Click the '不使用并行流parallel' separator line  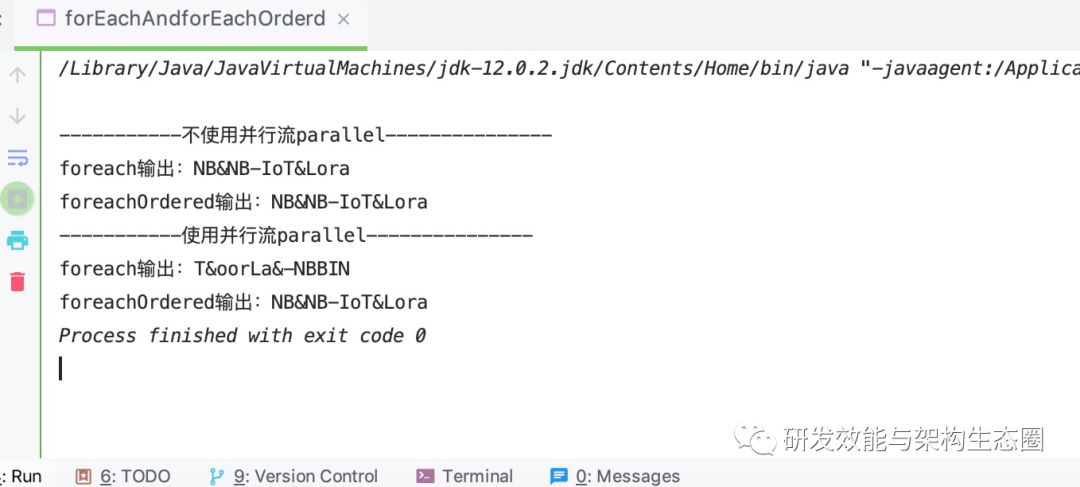[x=306, y=135]
